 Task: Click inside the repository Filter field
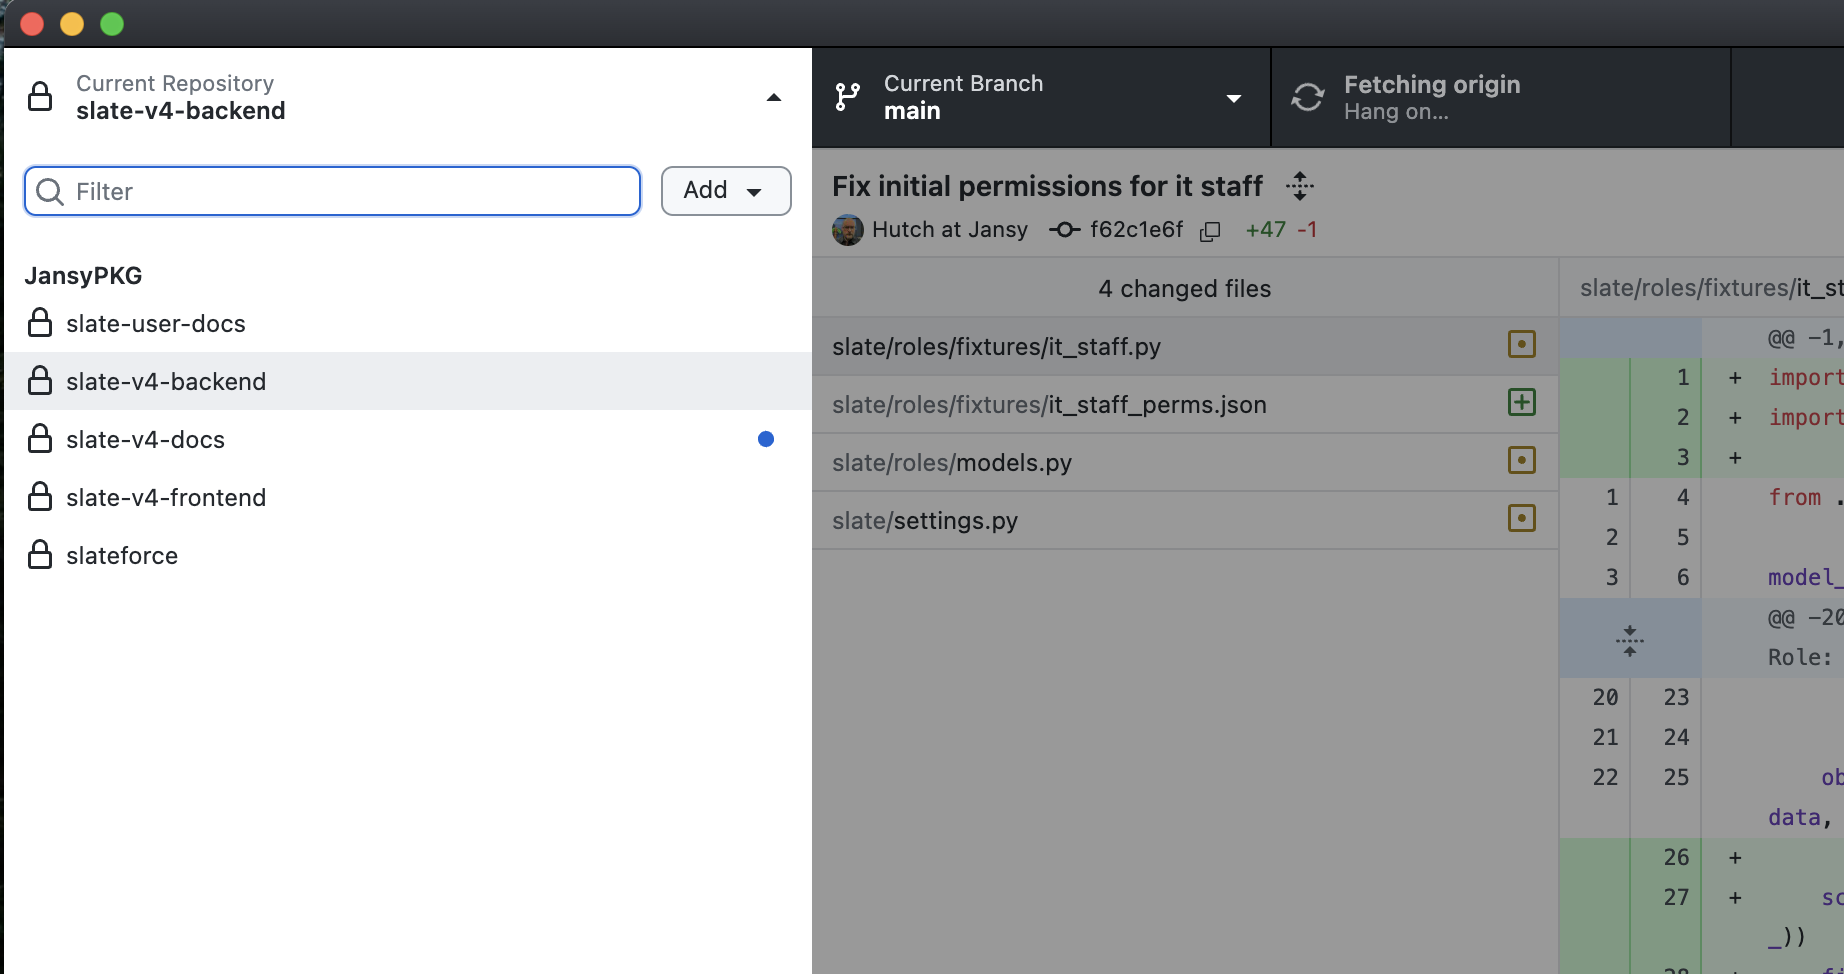pyautogui.click(x=332, y=191)
